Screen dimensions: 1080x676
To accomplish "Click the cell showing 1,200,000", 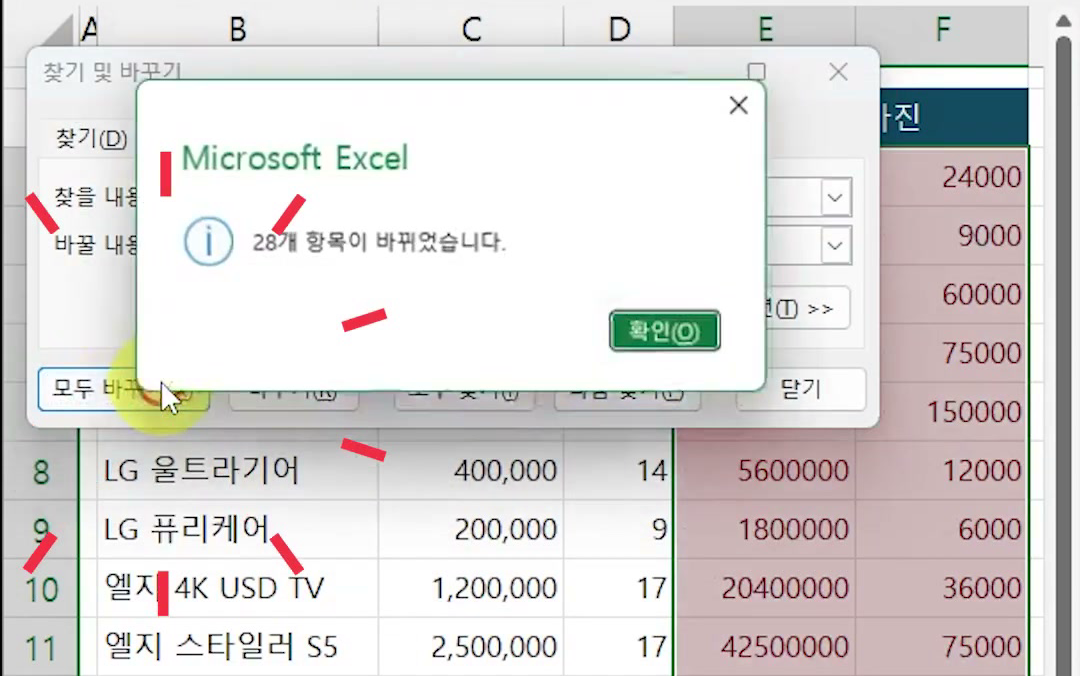I will (471, 588).
